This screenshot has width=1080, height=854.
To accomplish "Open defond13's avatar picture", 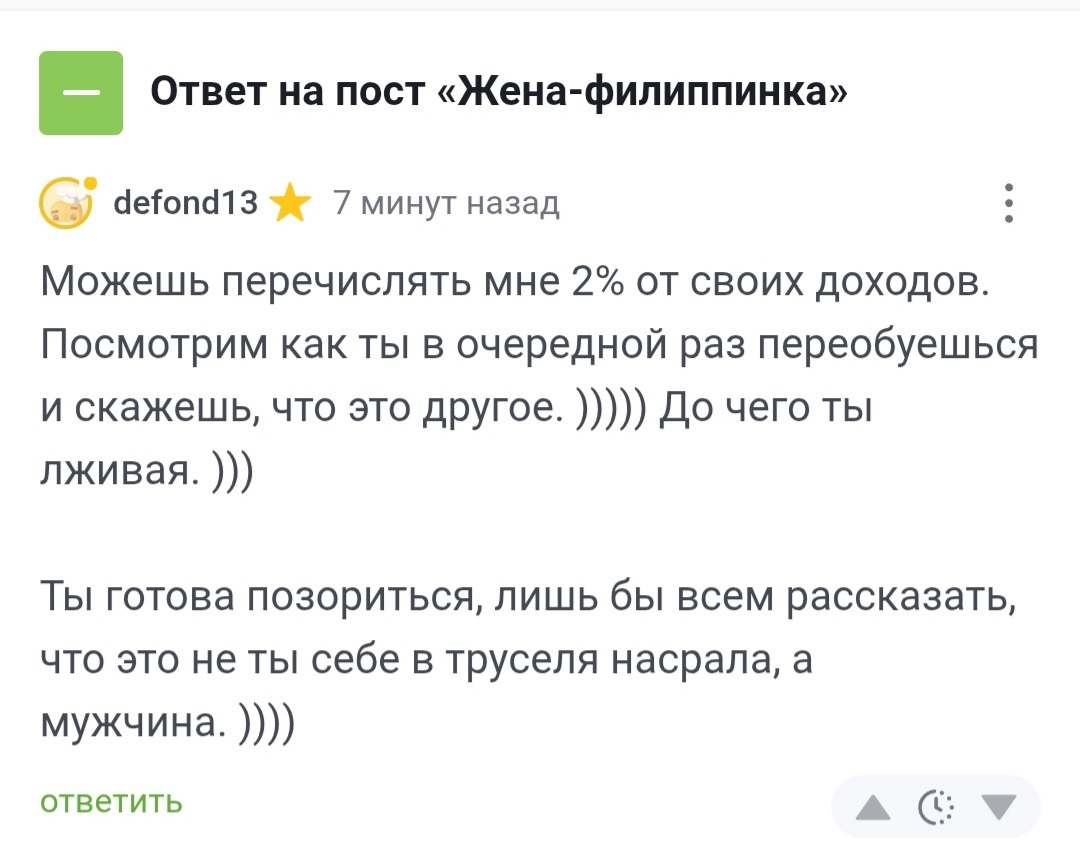I will 65,205.
